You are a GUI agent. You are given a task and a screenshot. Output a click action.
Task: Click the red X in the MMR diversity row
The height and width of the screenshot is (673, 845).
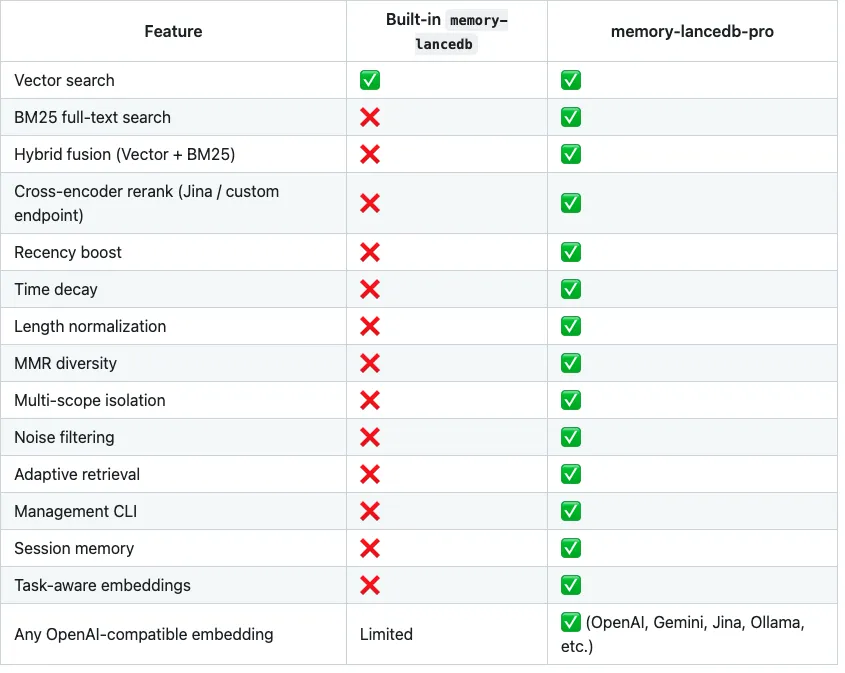coord(370,364)
